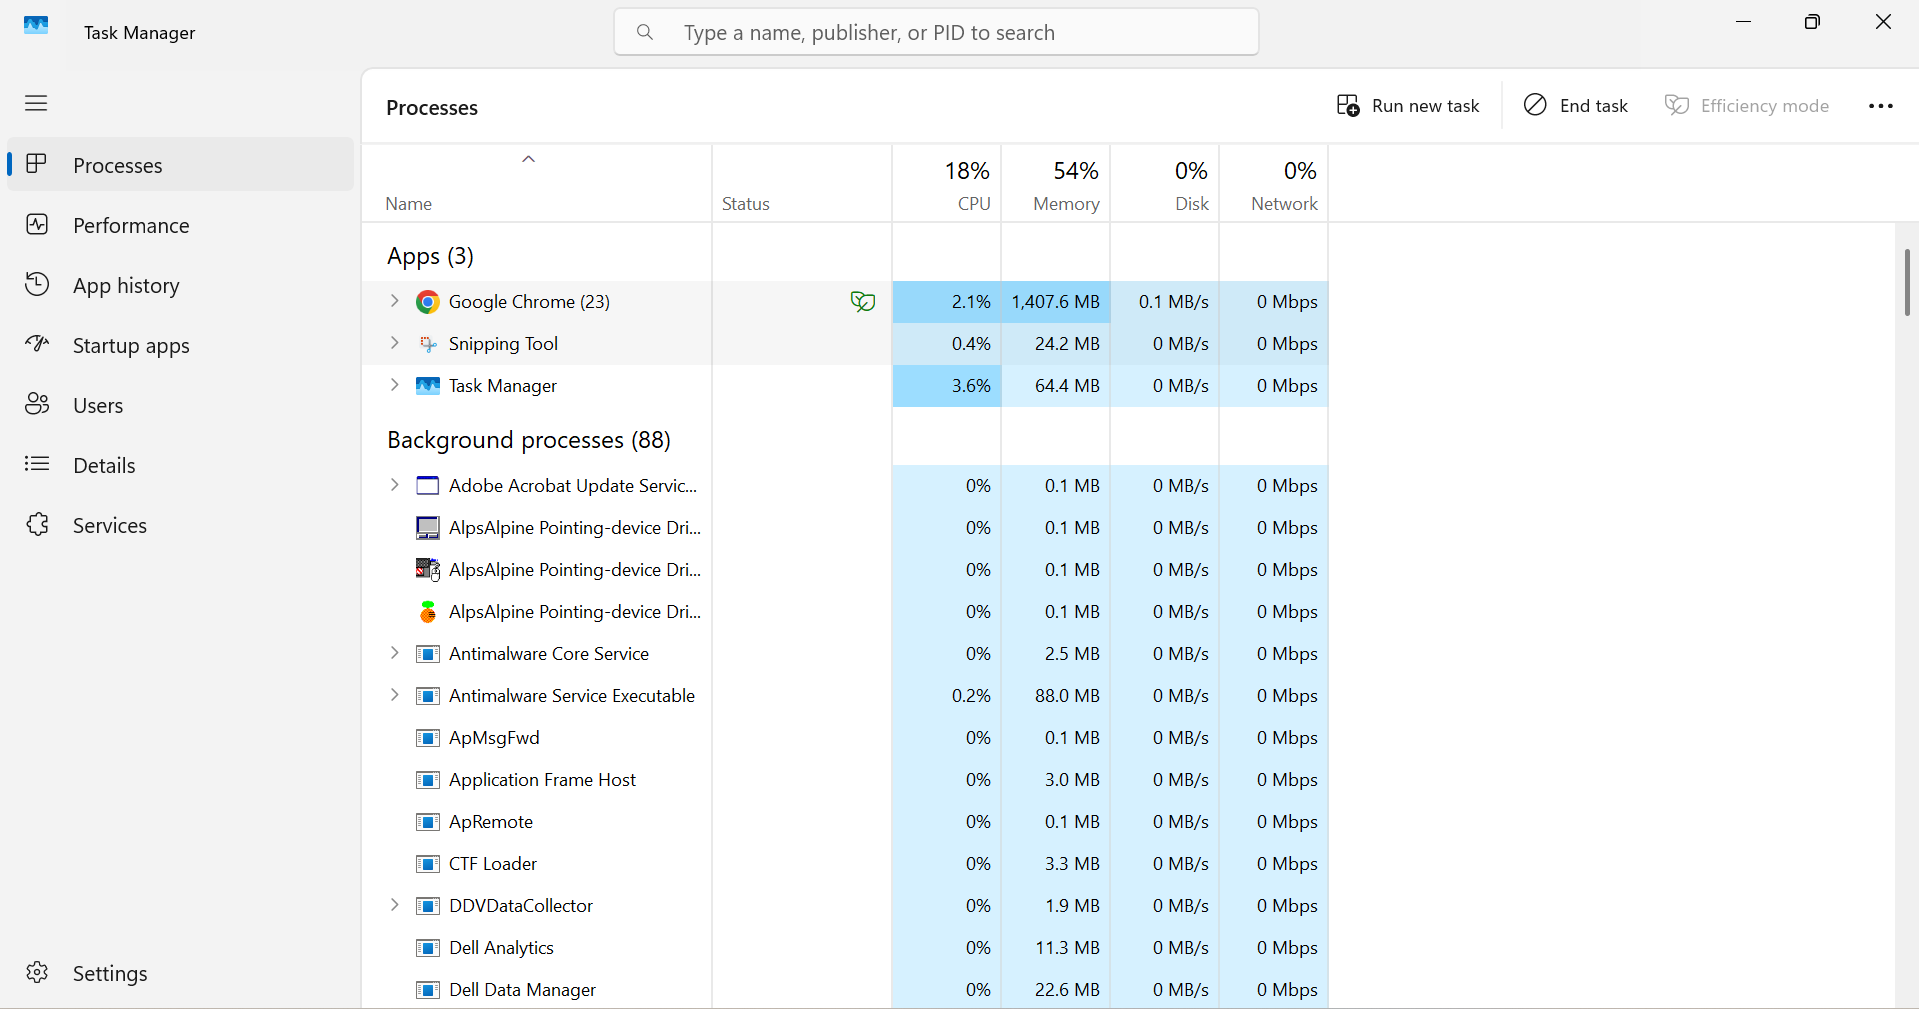The width and height of the screenshot is (1919, 1009).
Task: Click End task button
Action: [1576, 106]
